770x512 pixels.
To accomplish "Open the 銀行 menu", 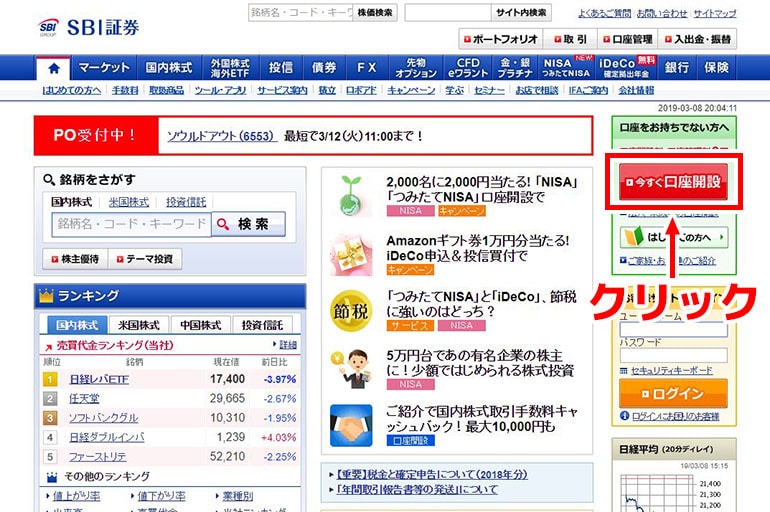I will tap(677, 68).
